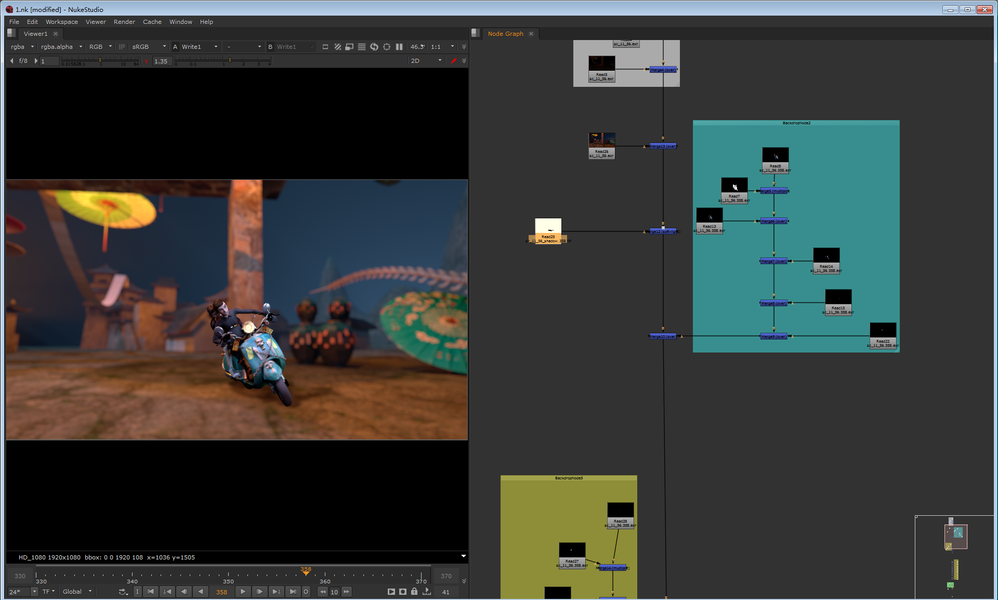This screenshot has width=998, height=600.
Task: Open the 24 fps dropdown
Action: click(23, 592)
